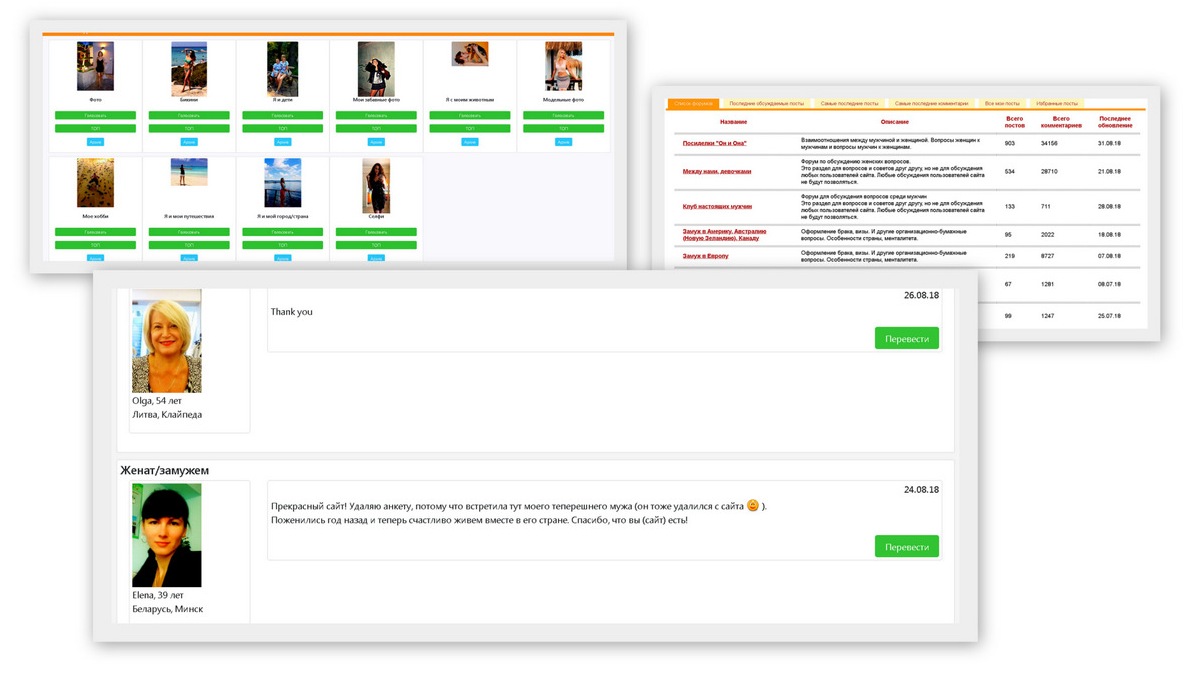Vote for "Я и мои путешествия" category
Screen dimensions: 1192x673
click(189, 232)
